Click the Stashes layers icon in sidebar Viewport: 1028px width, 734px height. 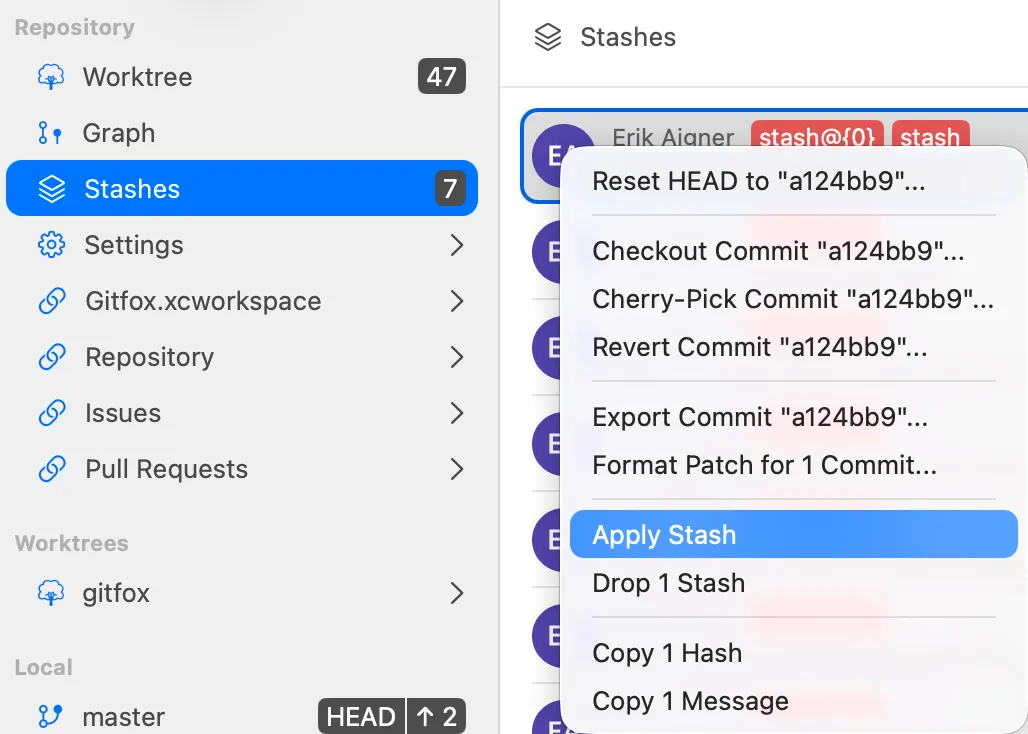tap(52, 189)
